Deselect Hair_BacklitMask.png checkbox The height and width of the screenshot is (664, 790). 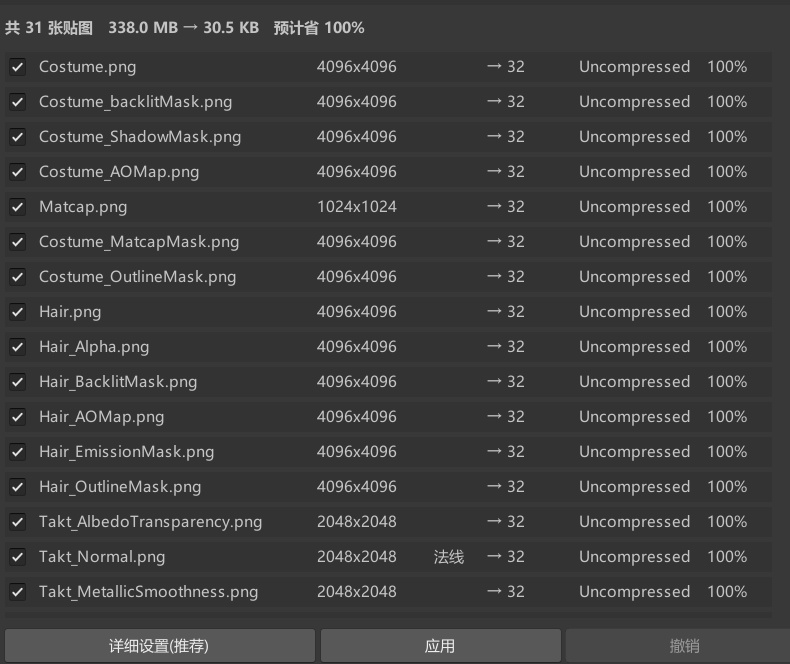[18, 382]
